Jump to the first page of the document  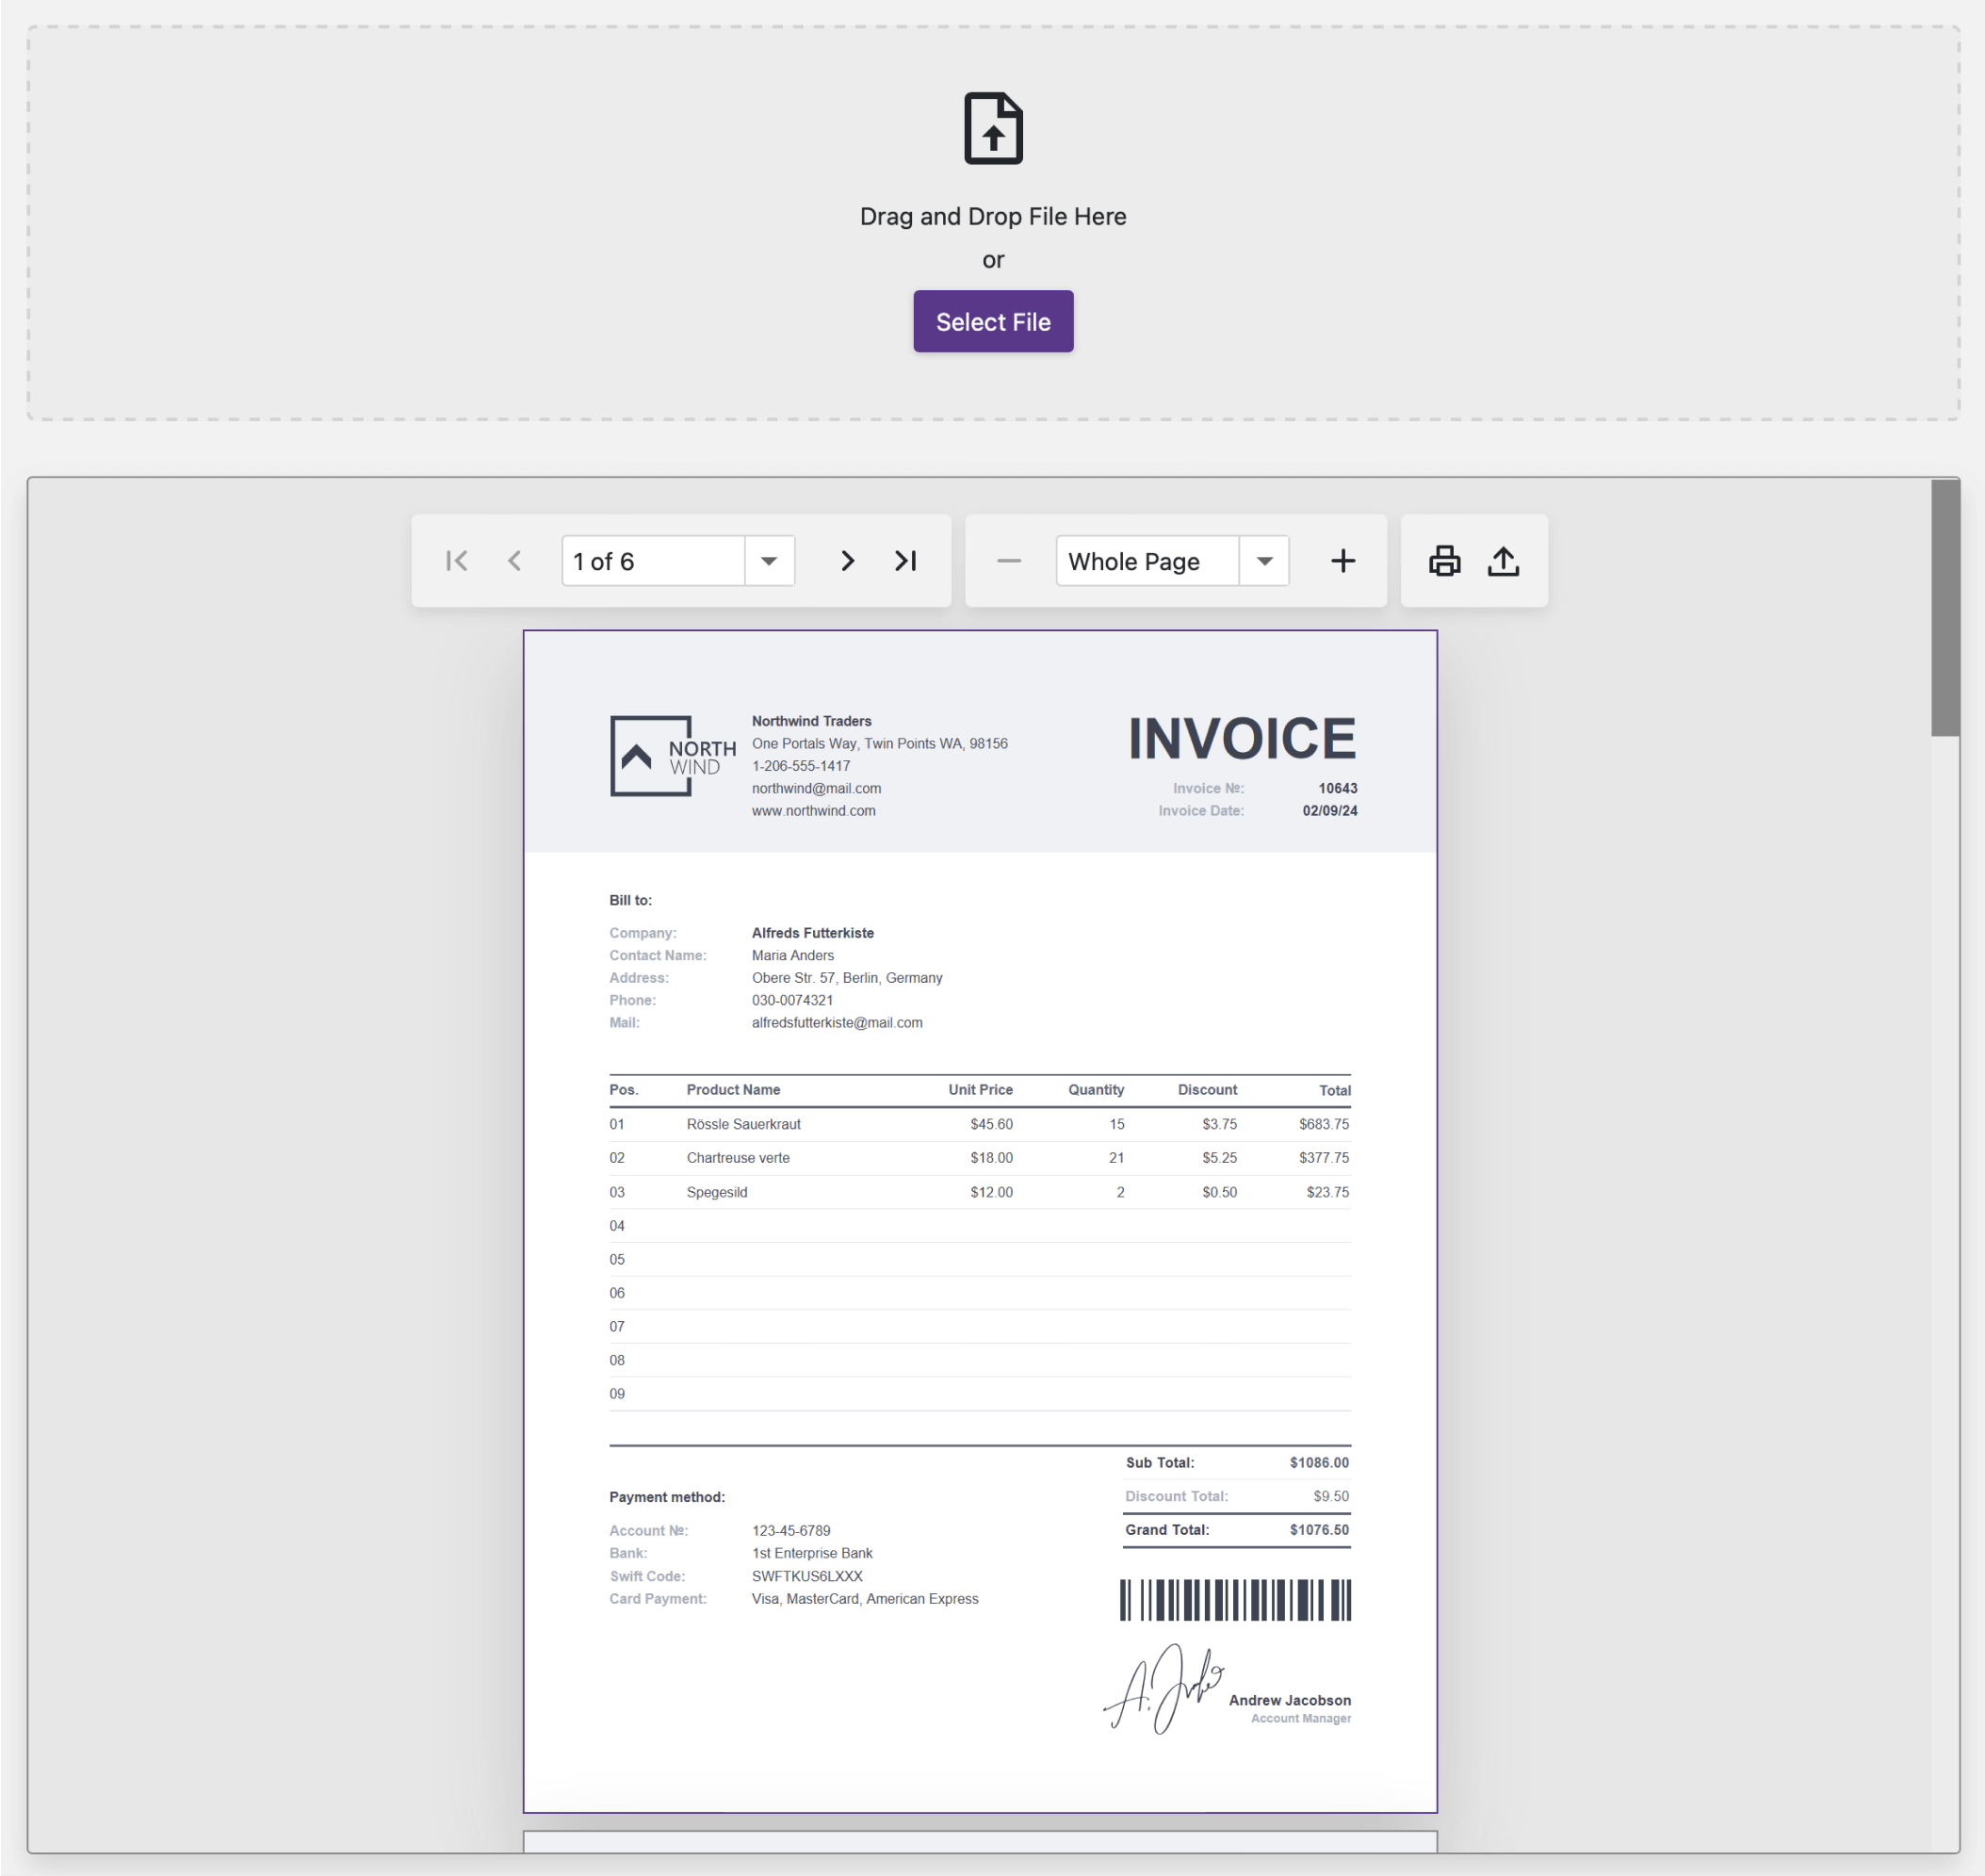click(x=457, y=560)
